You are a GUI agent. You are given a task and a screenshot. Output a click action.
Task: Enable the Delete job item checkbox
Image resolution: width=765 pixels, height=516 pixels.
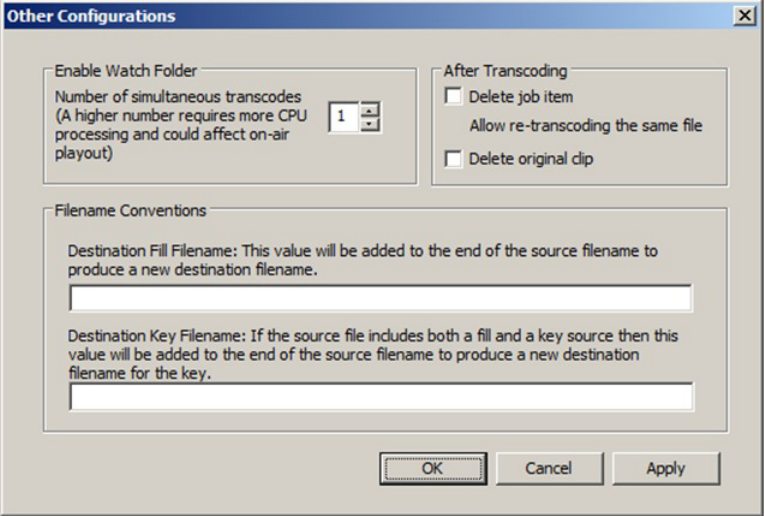point(454,97)
